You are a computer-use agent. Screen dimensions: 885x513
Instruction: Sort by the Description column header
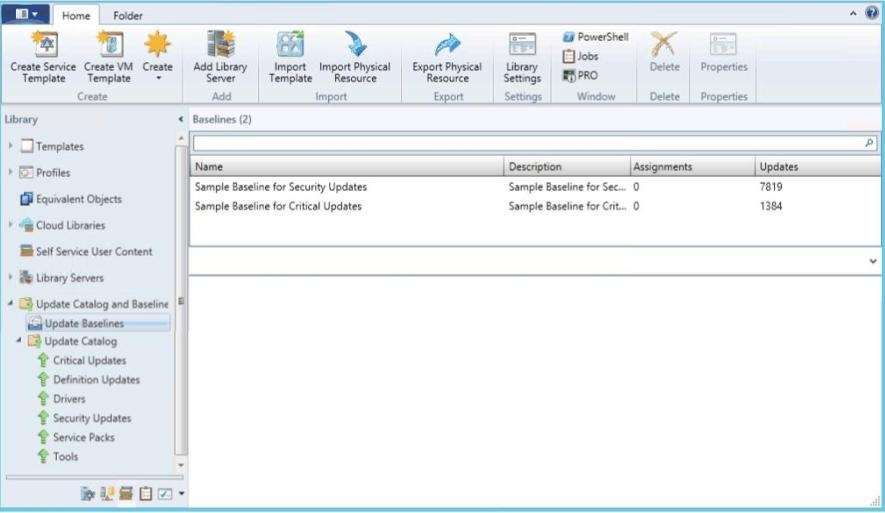tap(567, 166)
